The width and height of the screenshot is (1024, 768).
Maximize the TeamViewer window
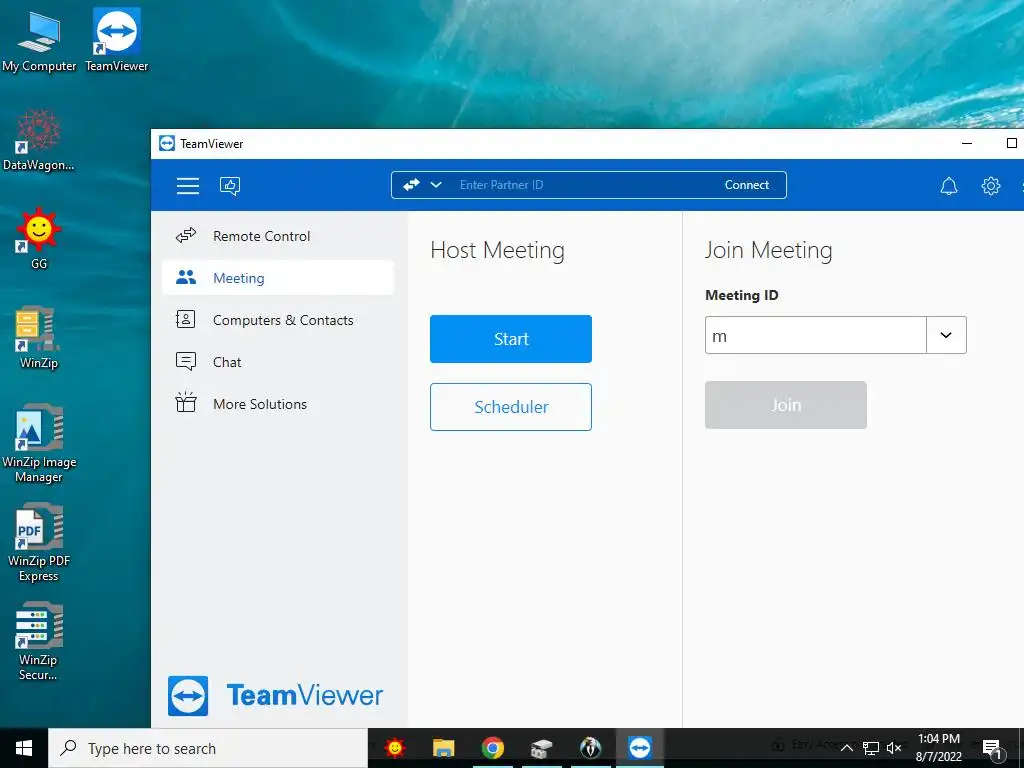coord(1011,143)
